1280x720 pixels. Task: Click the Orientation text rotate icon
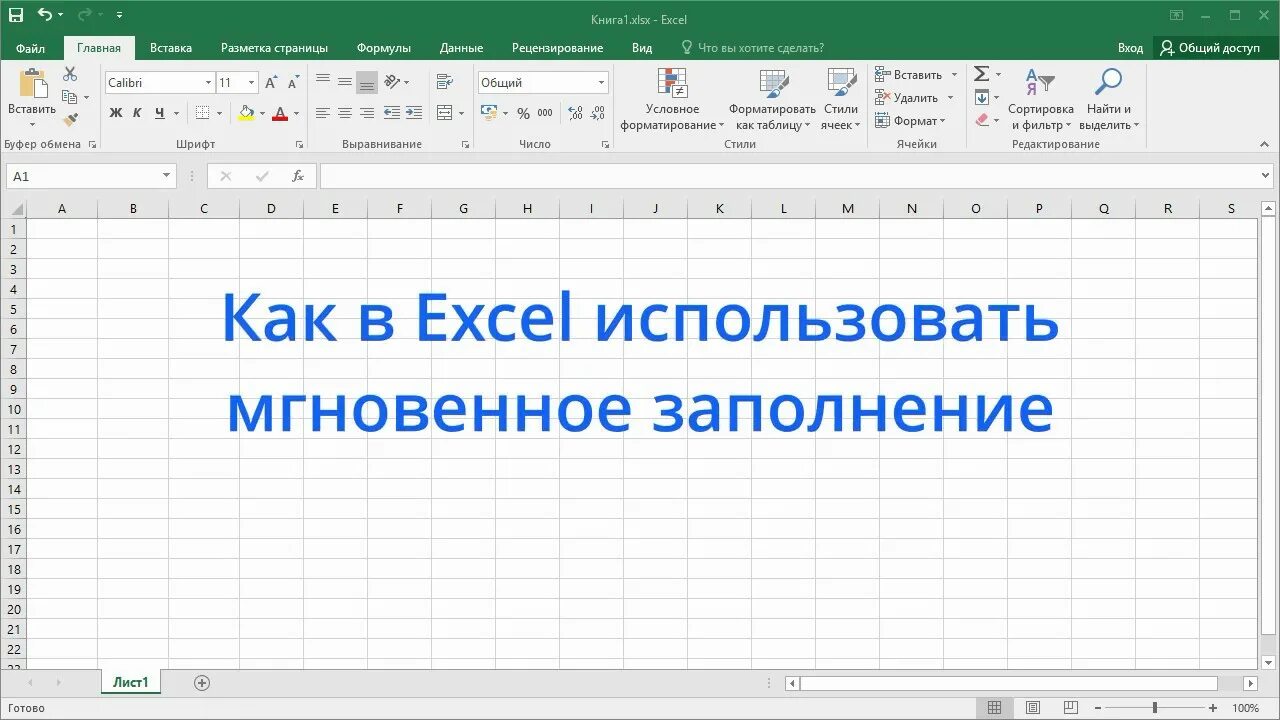click(x=392, y=82)
